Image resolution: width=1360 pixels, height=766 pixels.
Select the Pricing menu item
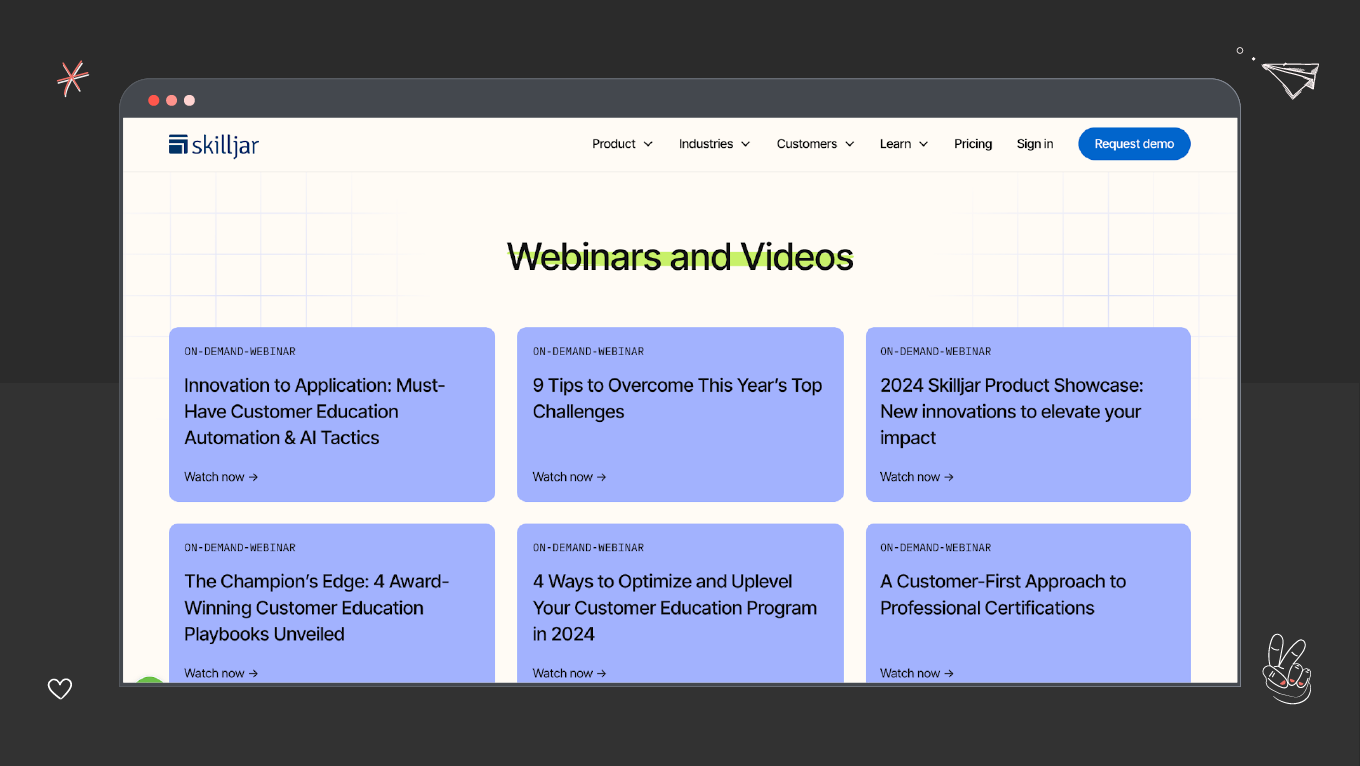[x=972, y=143]
